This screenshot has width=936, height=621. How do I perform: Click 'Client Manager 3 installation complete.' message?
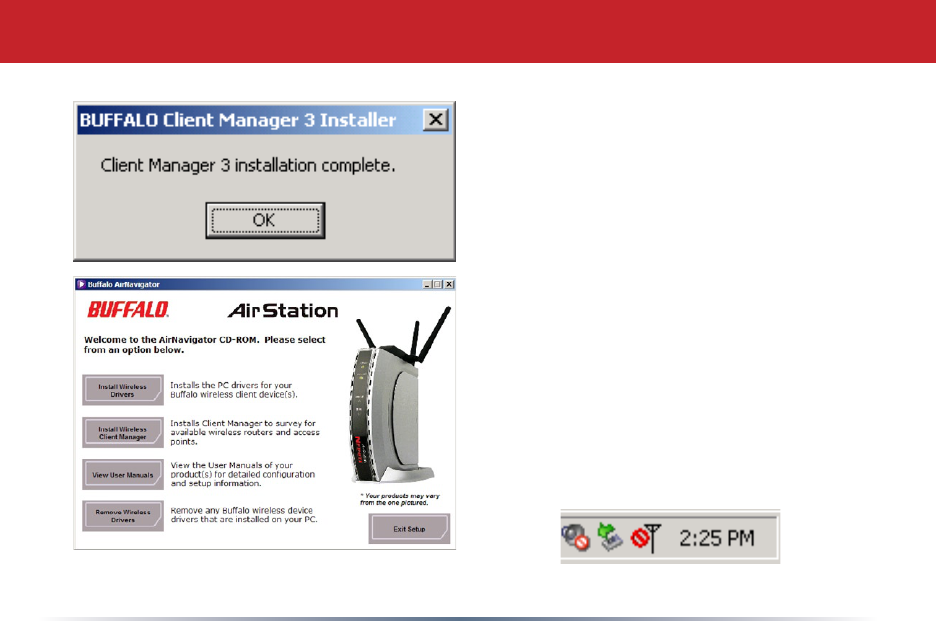coord(248,165)
